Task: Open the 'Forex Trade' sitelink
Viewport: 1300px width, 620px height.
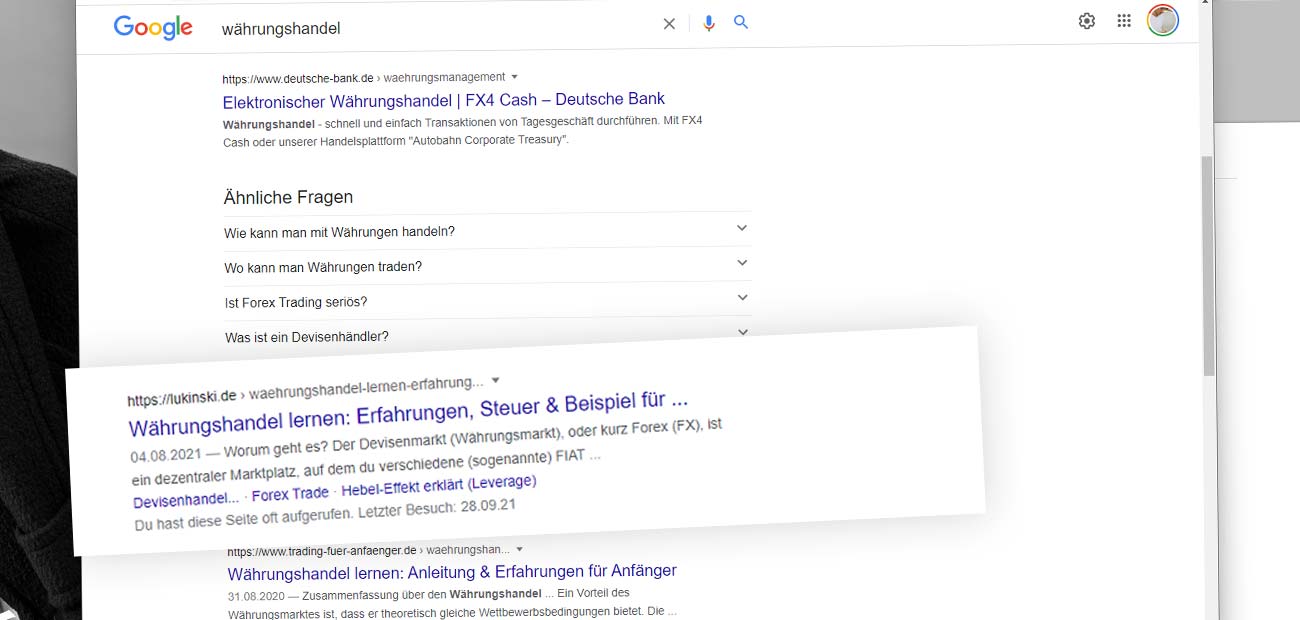Action: [x=290, y=494]
